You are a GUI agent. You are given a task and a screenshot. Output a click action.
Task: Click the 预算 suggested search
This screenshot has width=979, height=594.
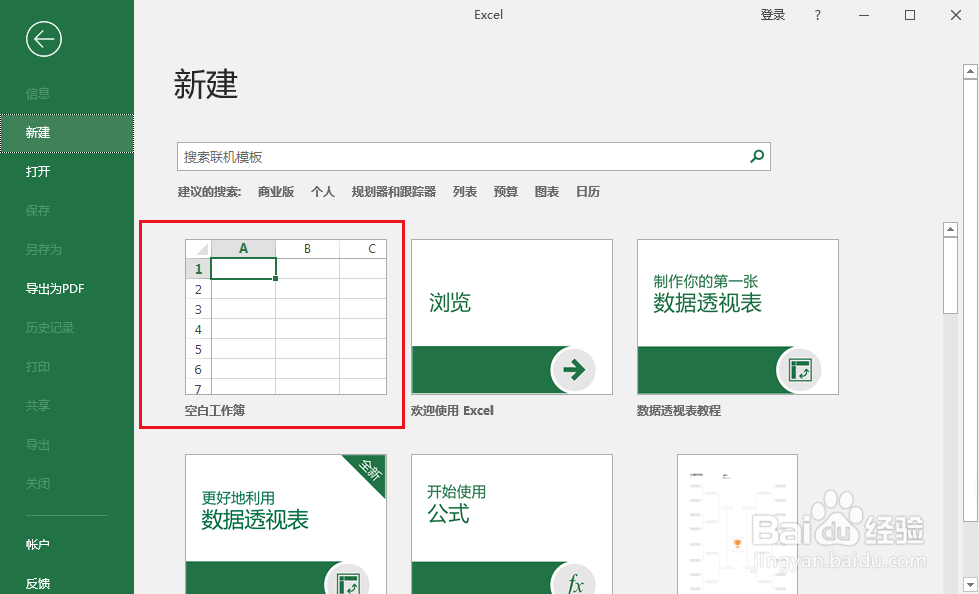506,192
